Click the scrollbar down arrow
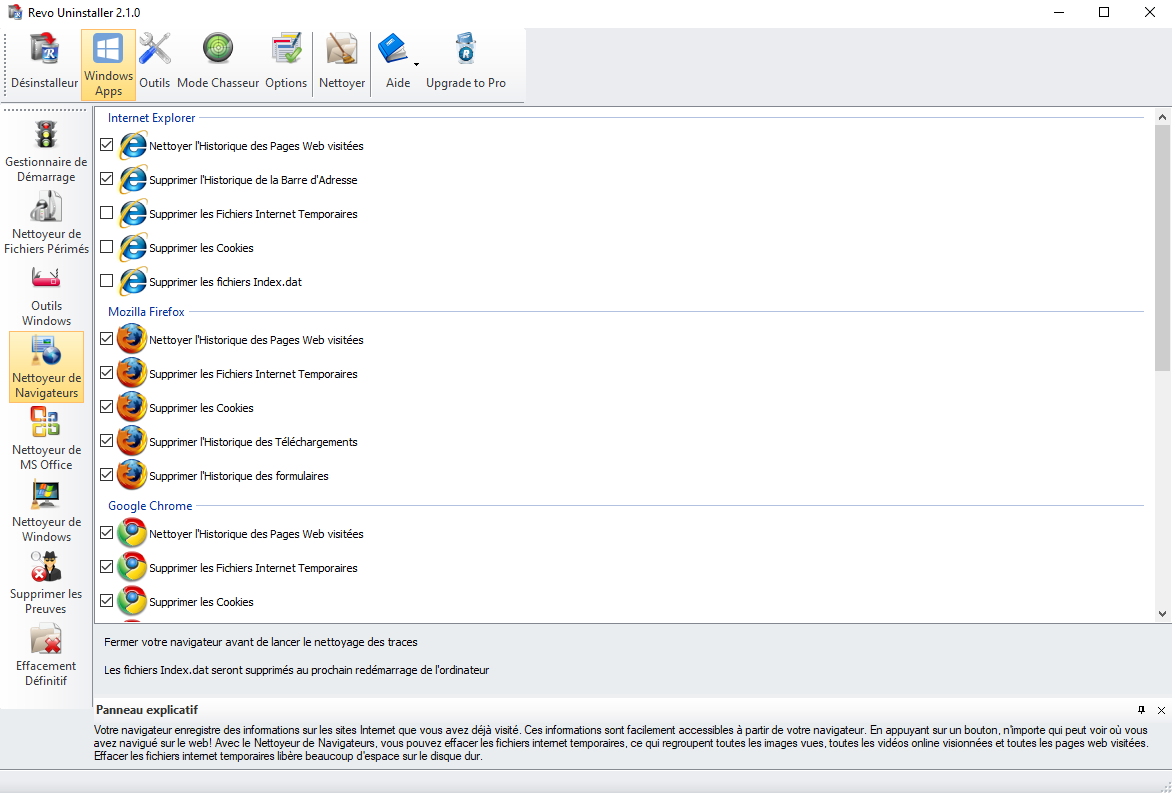Image resolution: width=1172 pixels, height=793 pixels. (x=1162, y=614)
